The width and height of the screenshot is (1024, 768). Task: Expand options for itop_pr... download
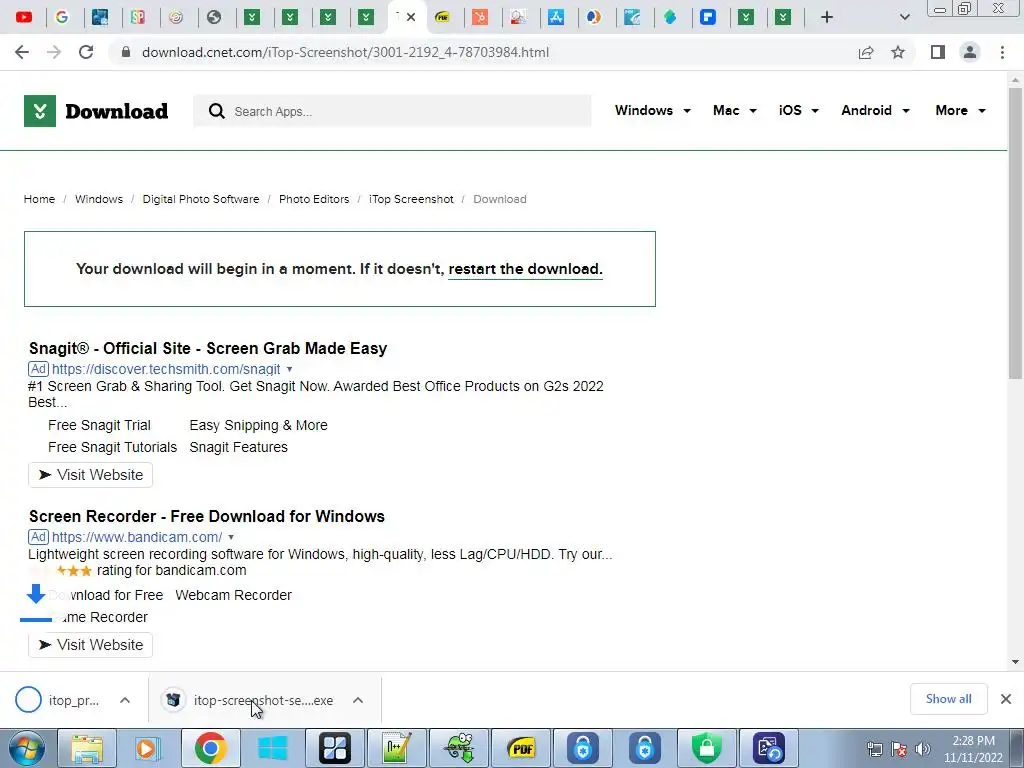click(125, 700)
